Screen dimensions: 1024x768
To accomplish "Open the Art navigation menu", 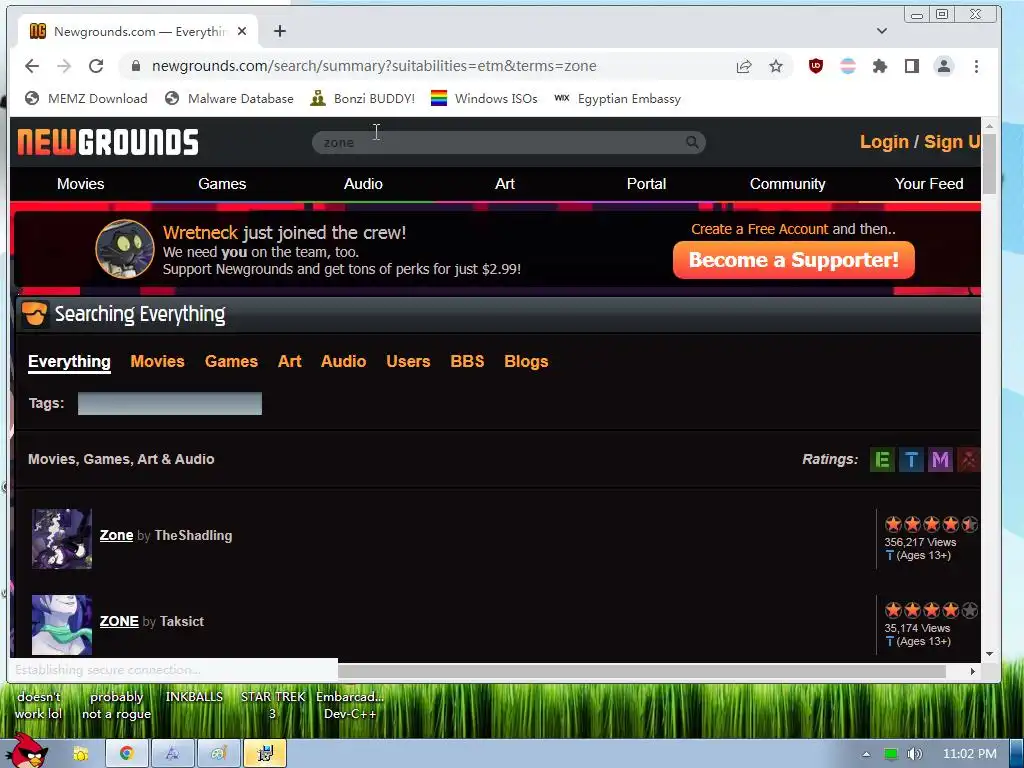I will point(505,184).
